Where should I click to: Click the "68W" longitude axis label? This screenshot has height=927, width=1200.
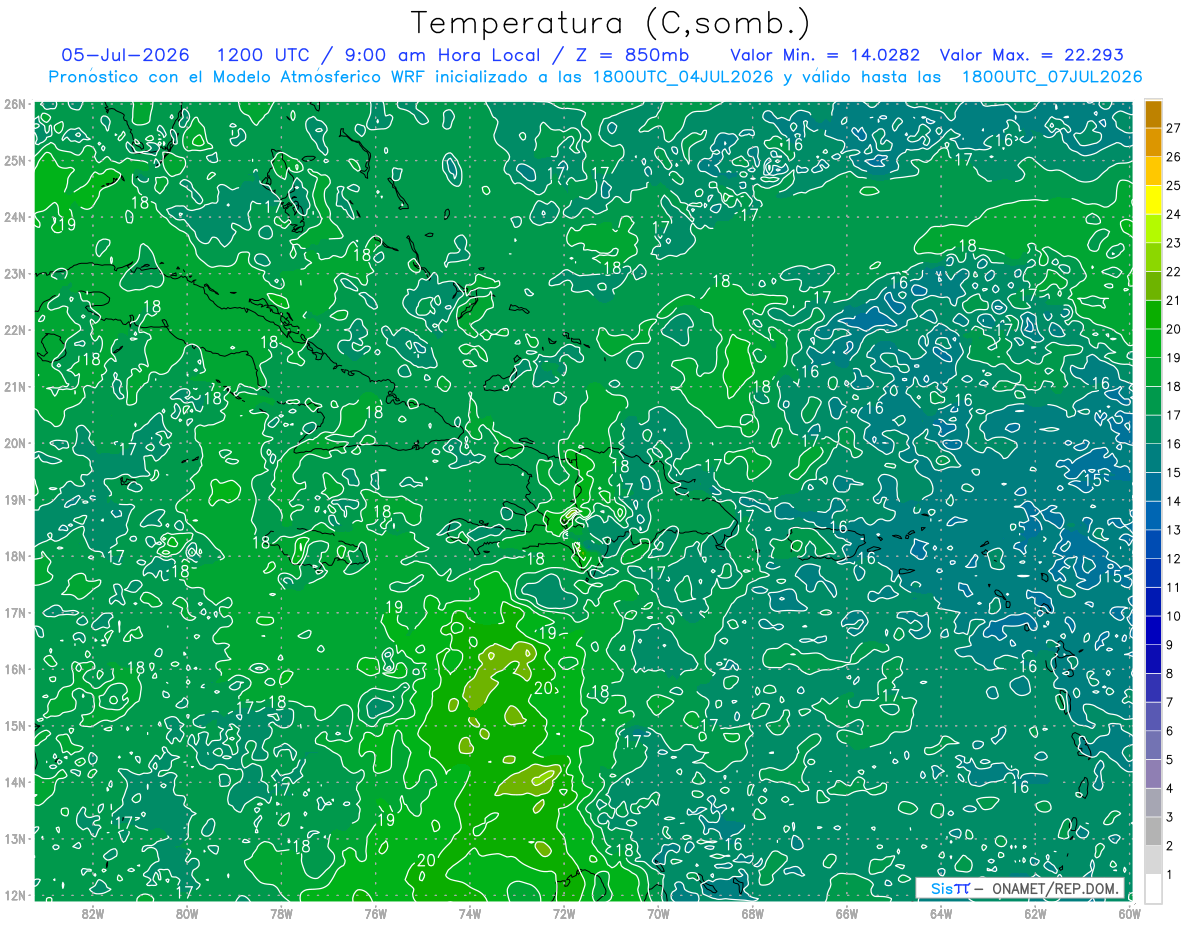click(752, 913)
